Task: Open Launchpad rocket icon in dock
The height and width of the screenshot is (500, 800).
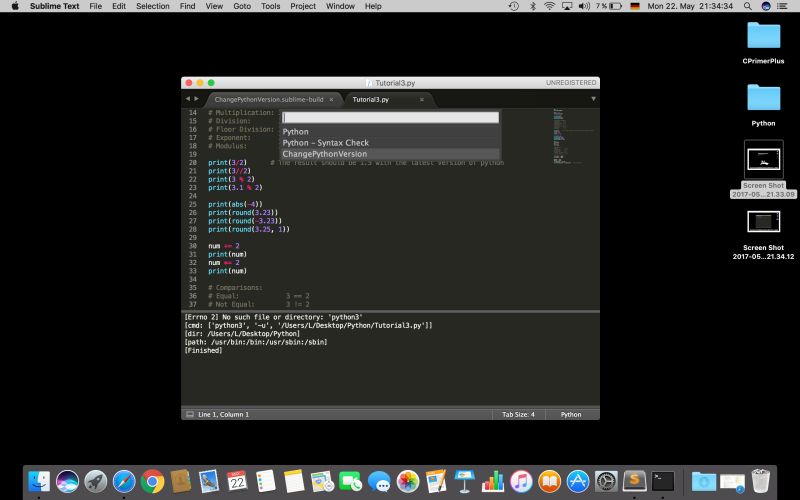Action: click(x=96, y=481)
